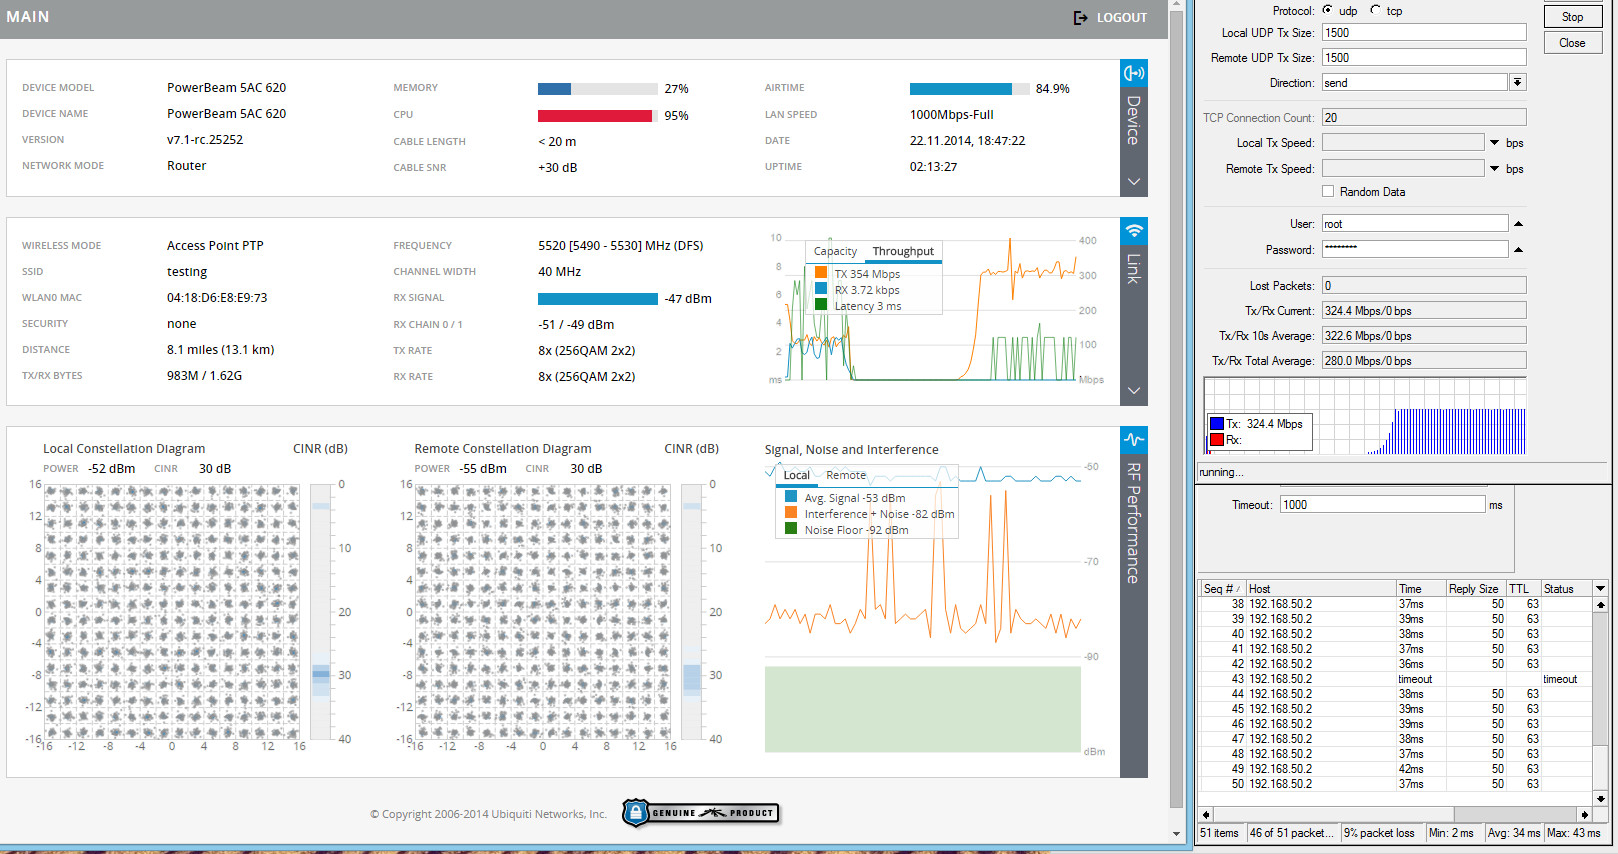Viewport: 1618px width, 854px height.
Task: Switch to the Capacity tab
Action: coord(835,251)
